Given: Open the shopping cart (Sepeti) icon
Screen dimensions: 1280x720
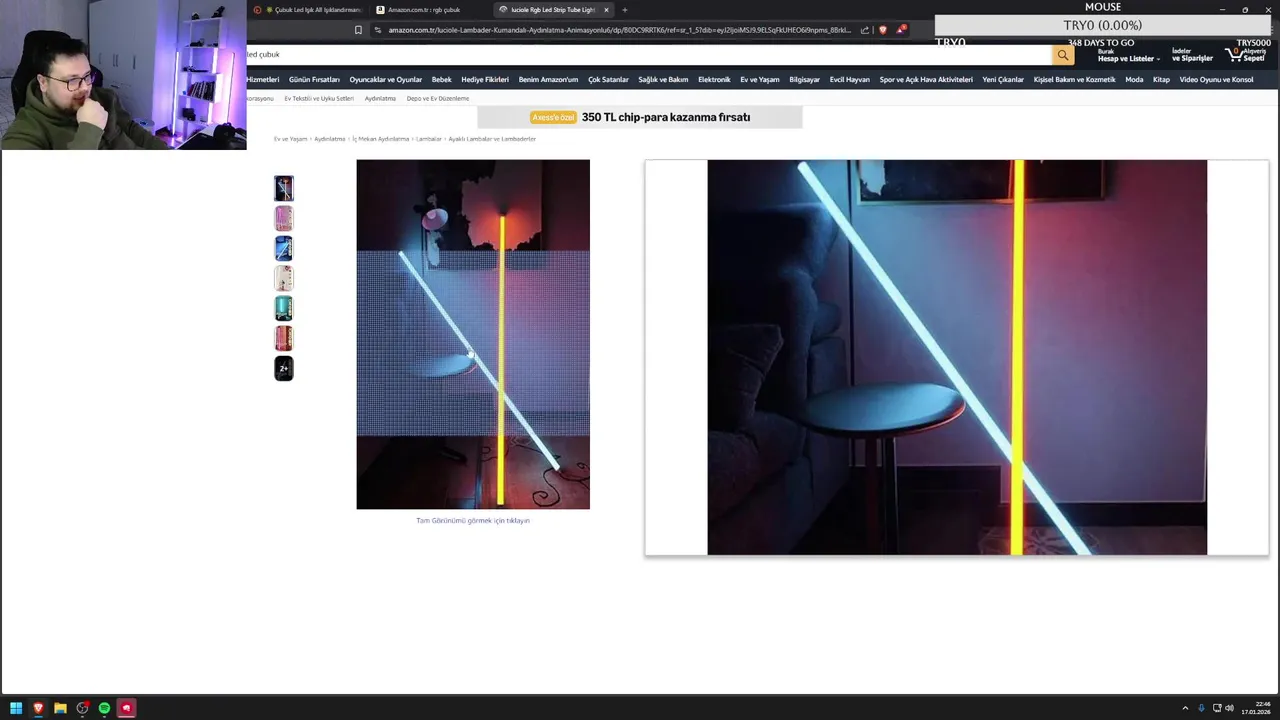Looking at the screenshot, I should 1246,55.
